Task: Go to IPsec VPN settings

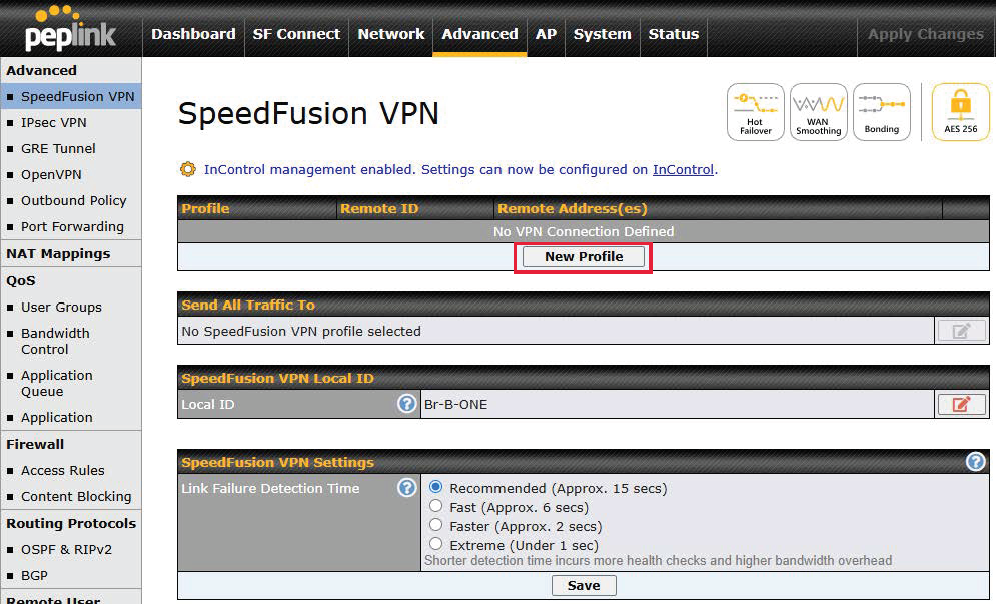Action: pyautogui.click(x=53, y=123)
